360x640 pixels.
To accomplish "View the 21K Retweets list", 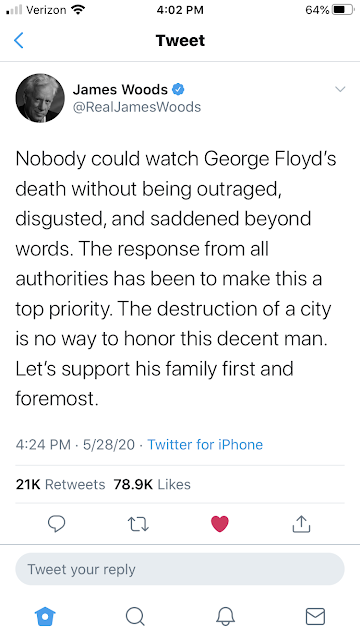I will [x=60, y=484].
